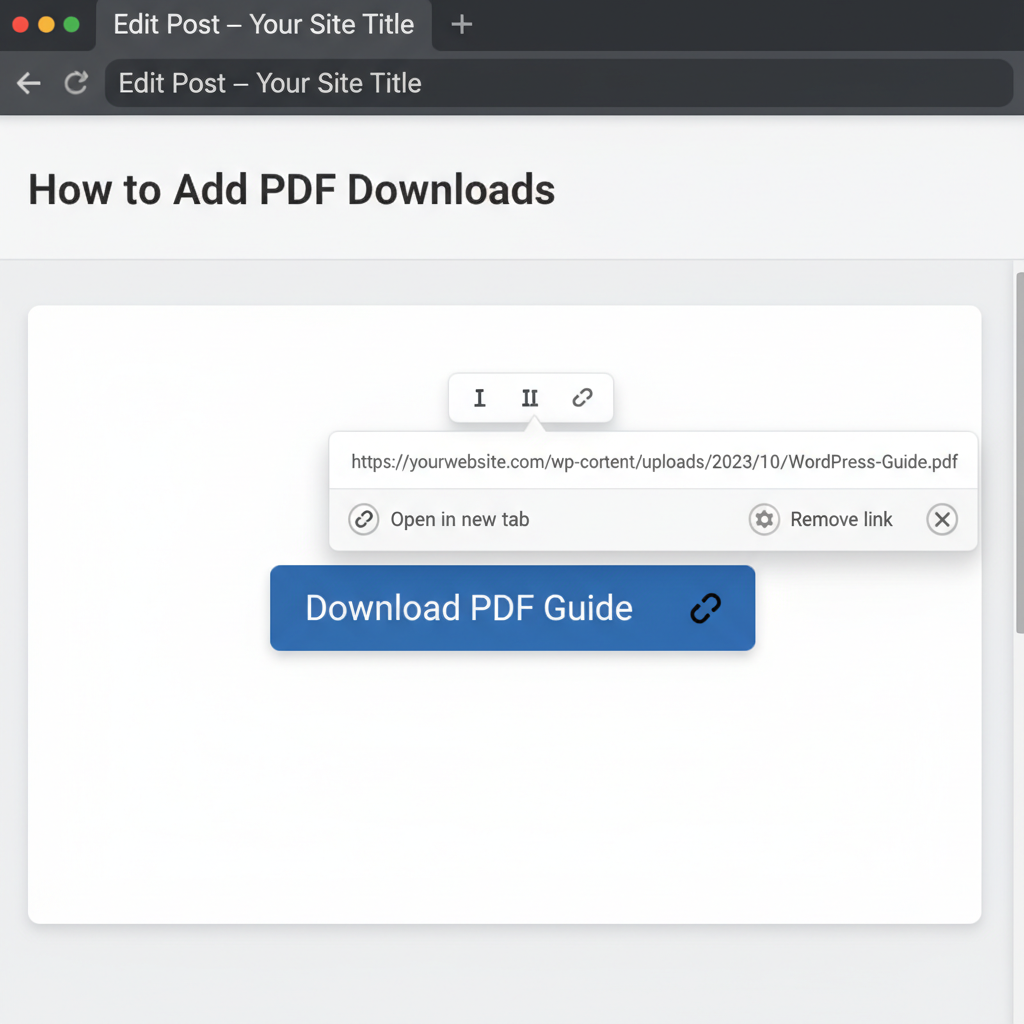Select Remove link
This screenshot has height=1024, width=1024.
click(841, 519)
